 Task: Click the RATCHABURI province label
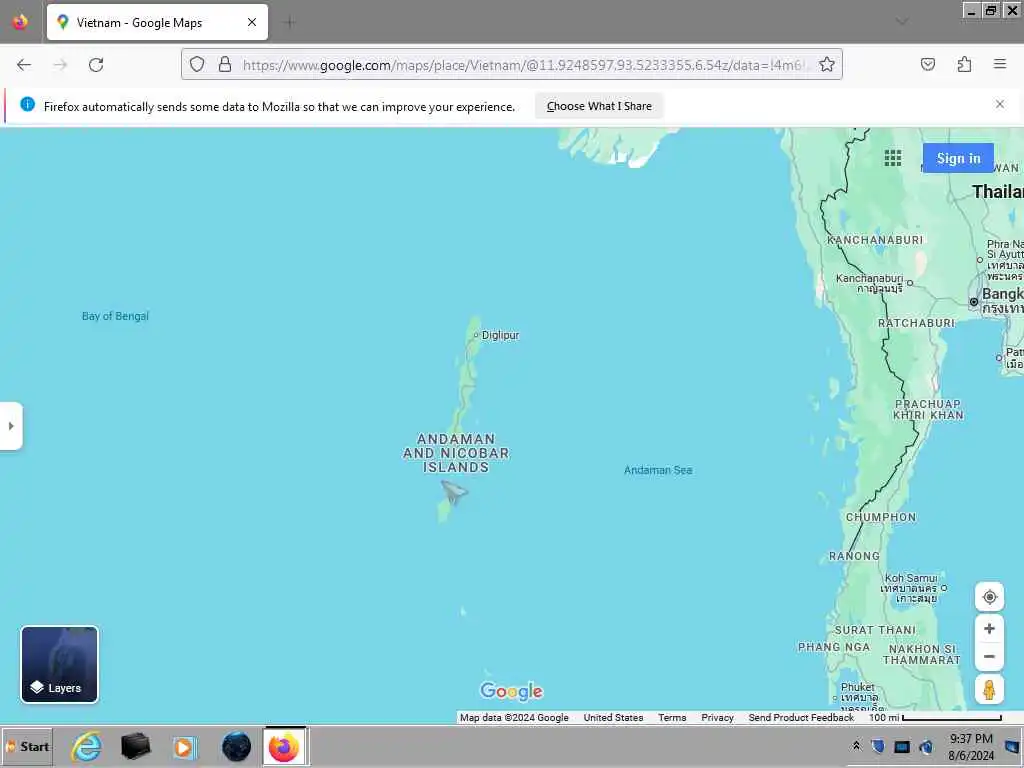pyautogui.click(x=916, y=323)
